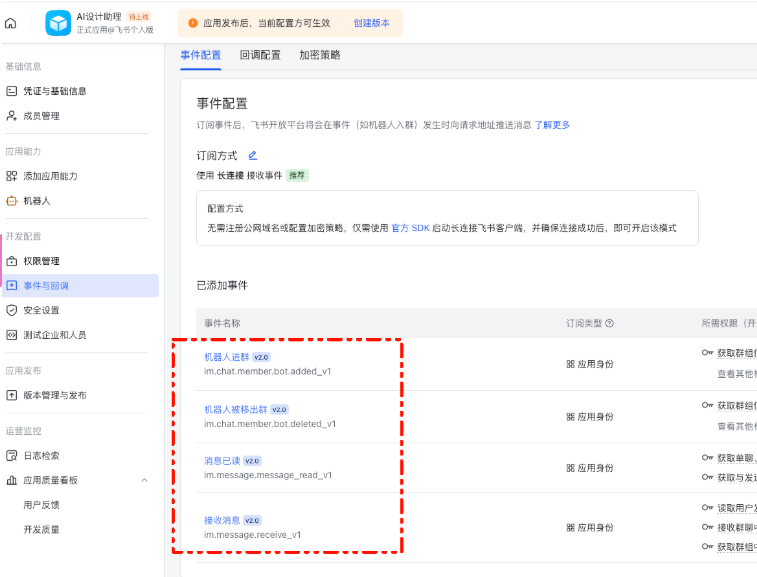
Task: Click 事件名称 column header
Action: (x=222, y=323)
